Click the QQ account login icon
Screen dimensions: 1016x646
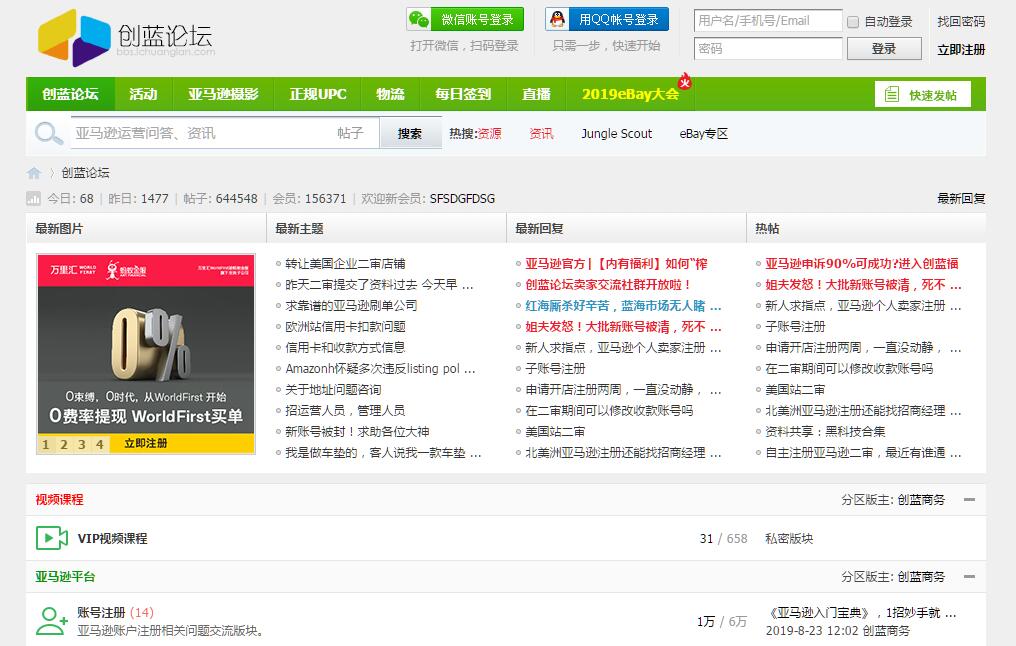[559, 20]
